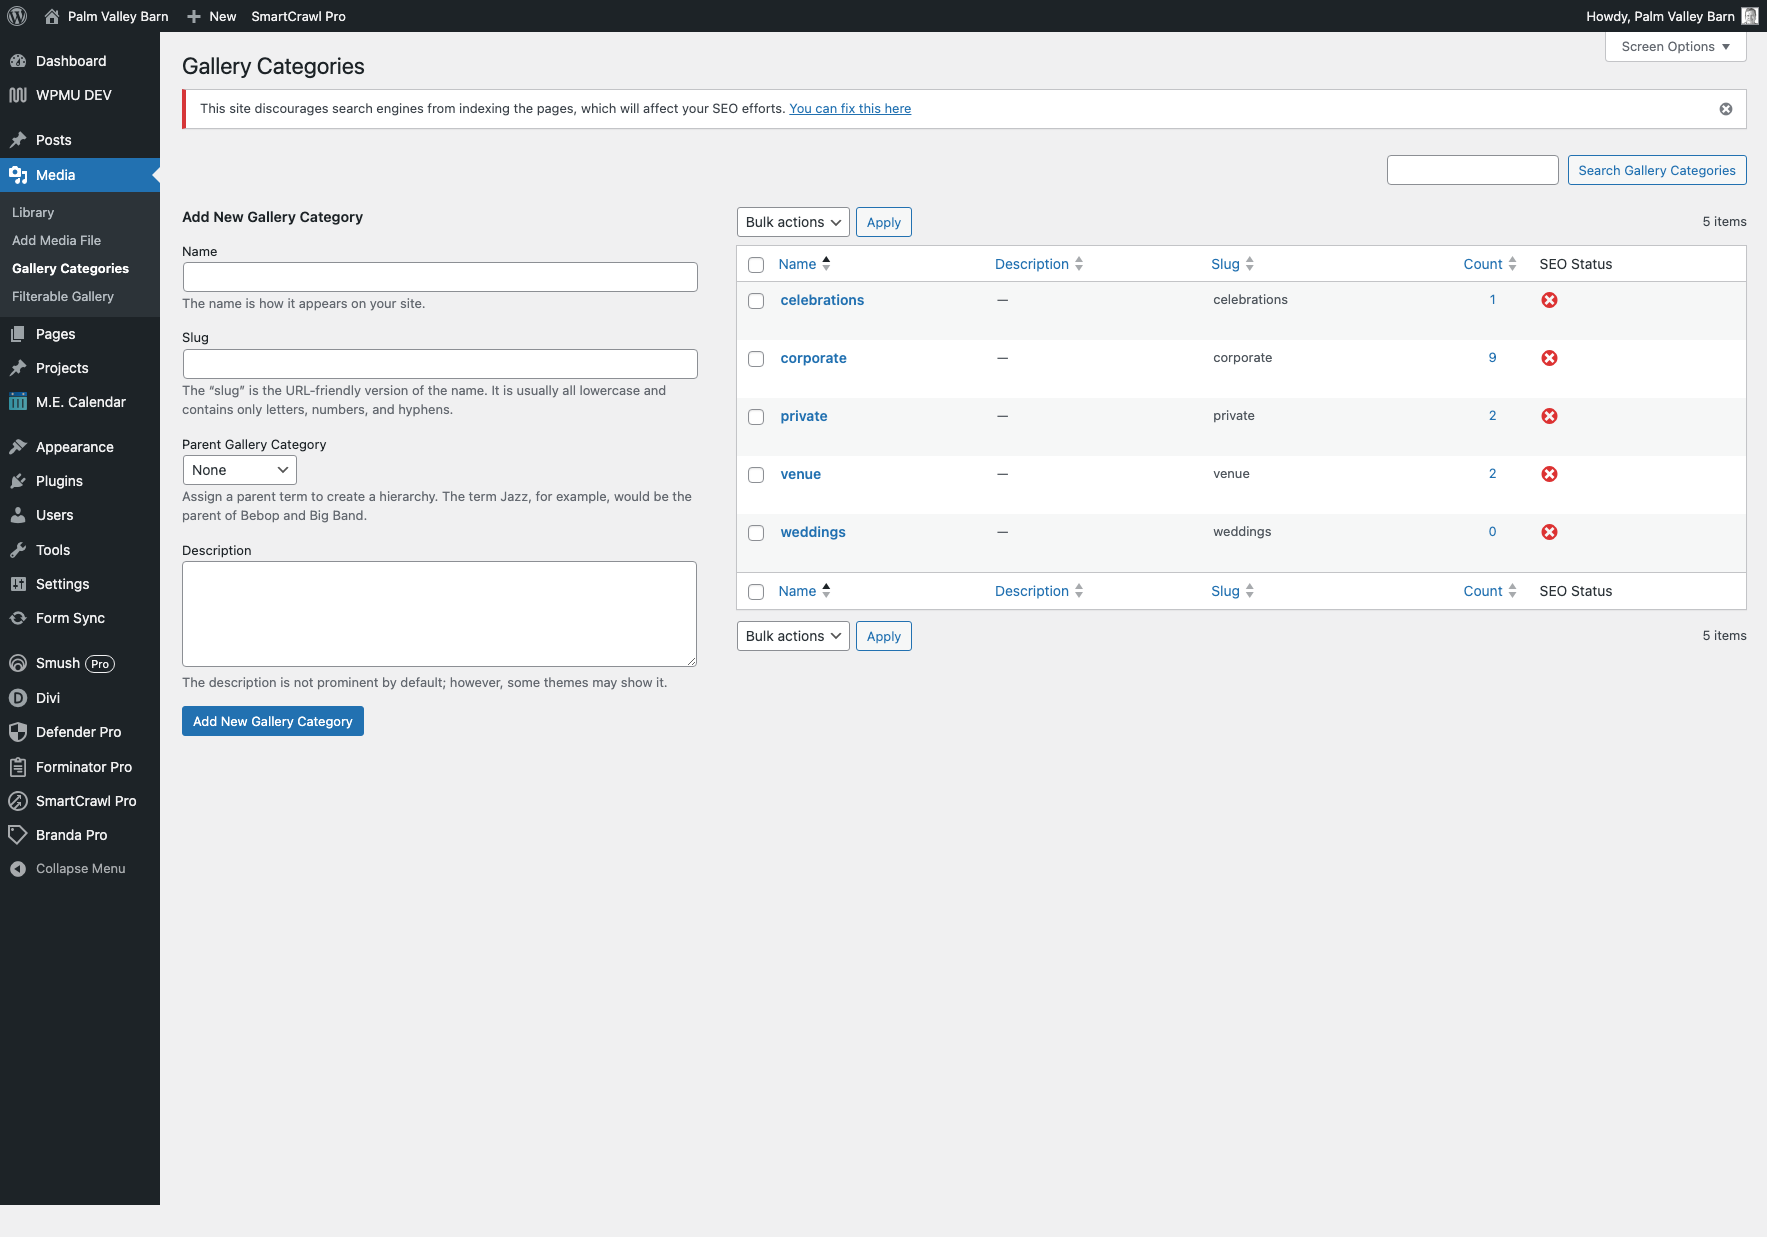
Task: Open the user avatar in admin bar
Action: 1750,16
